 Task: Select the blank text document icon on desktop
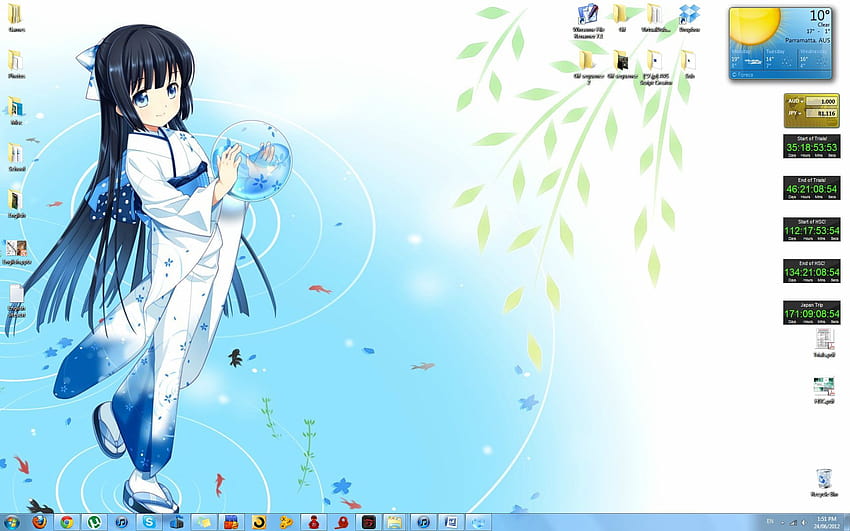click(x=16, y=301)
